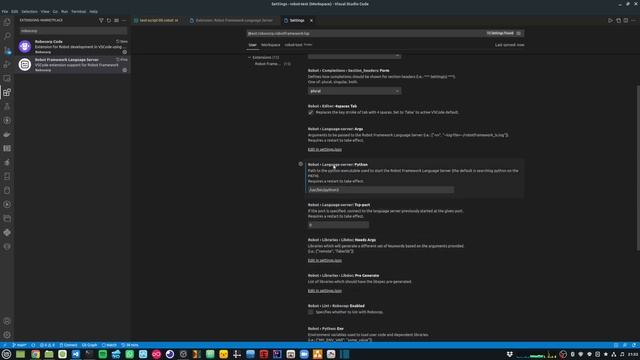The height and width of the screenshot is (360, 640).
Task: Click the Language-server Tcp-port input
Action: coord(338,225)
